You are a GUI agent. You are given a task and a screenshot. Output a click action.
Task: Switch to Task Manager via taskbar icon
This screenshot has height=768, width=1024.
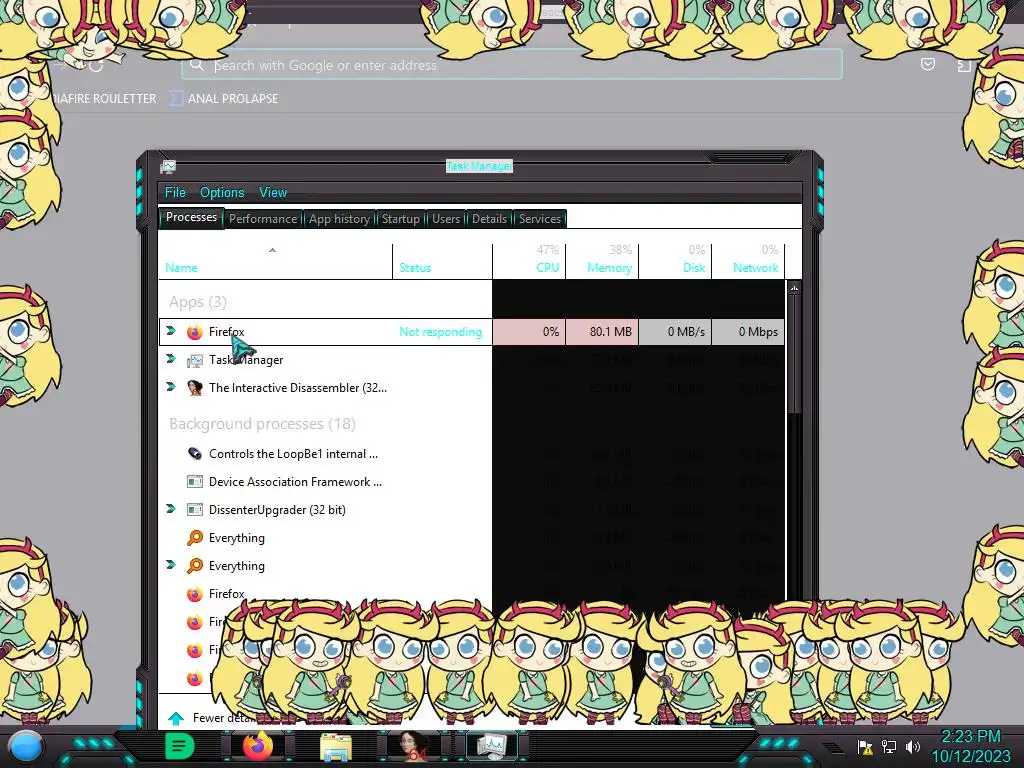492,746
